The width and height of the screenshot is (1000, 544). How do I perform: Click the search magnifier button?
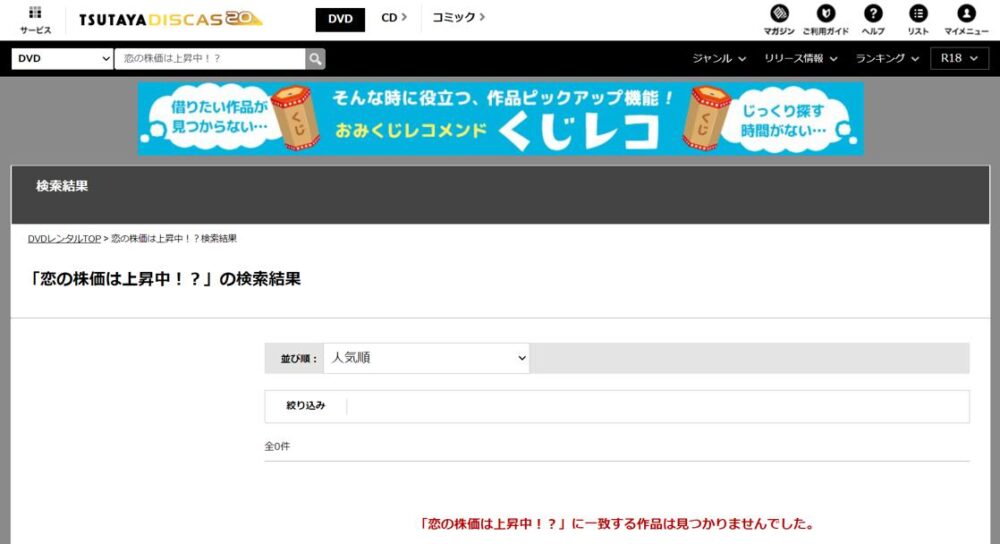[315, 59]
